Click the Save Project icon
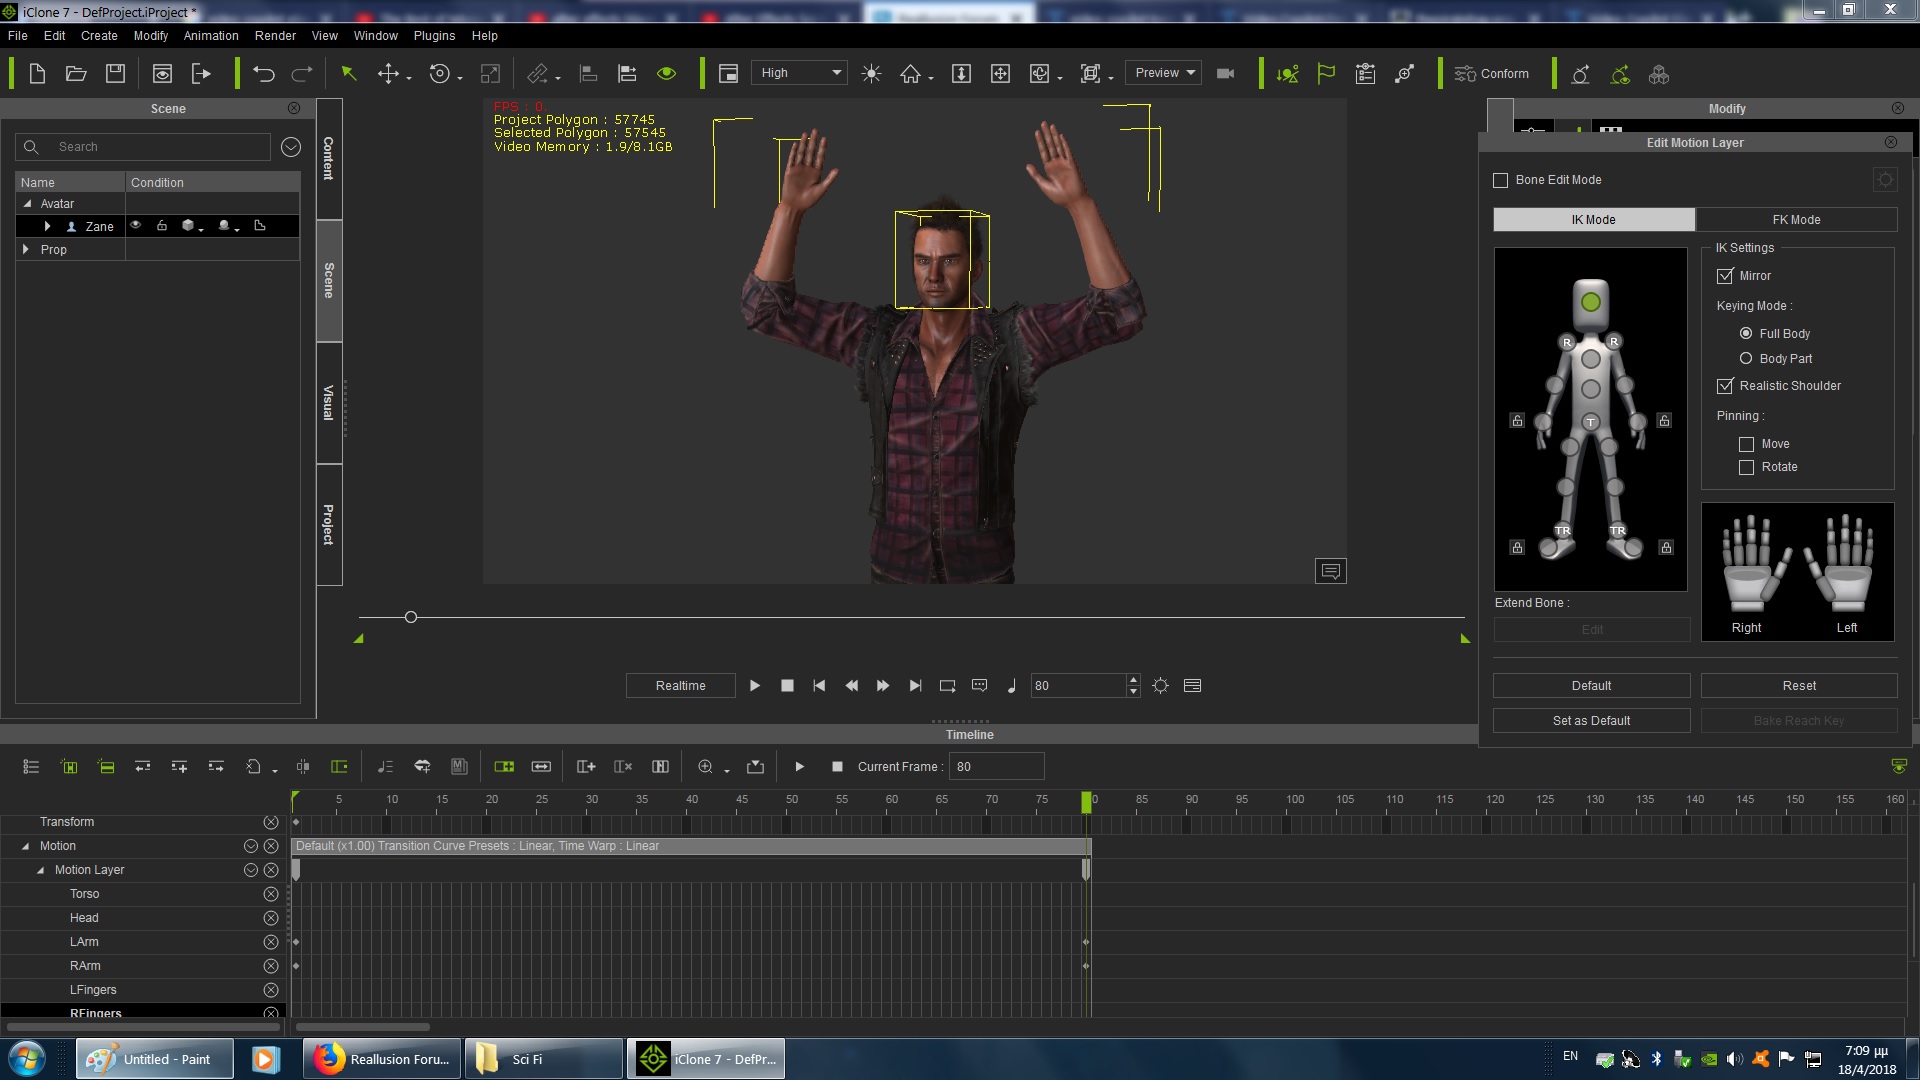The image size is (1920, 1080). pyautogui.click(x=115, y=73)
